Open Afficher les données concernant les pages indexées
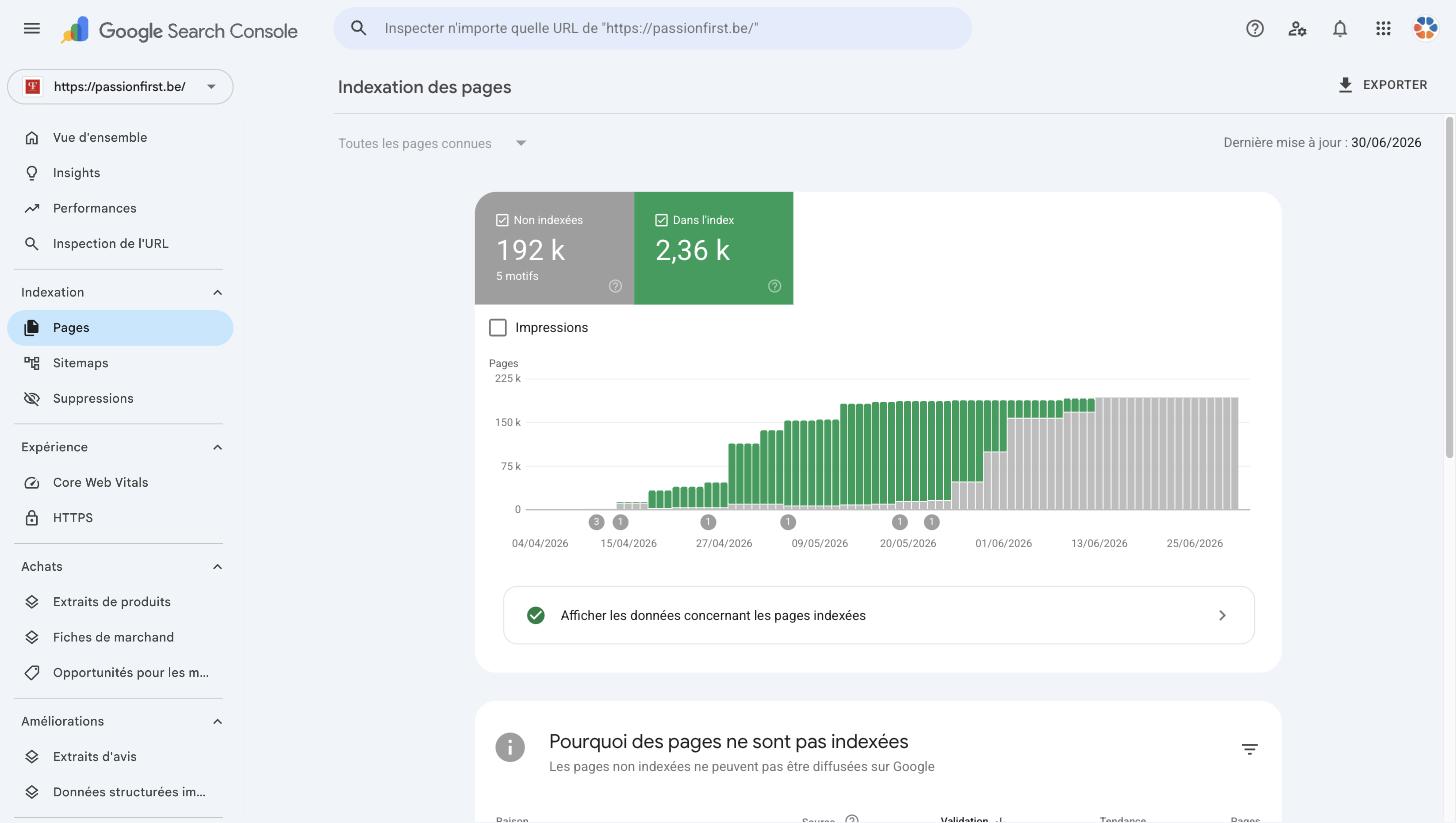The width and height of the screenshot is (1456, 823). point(879,615)
